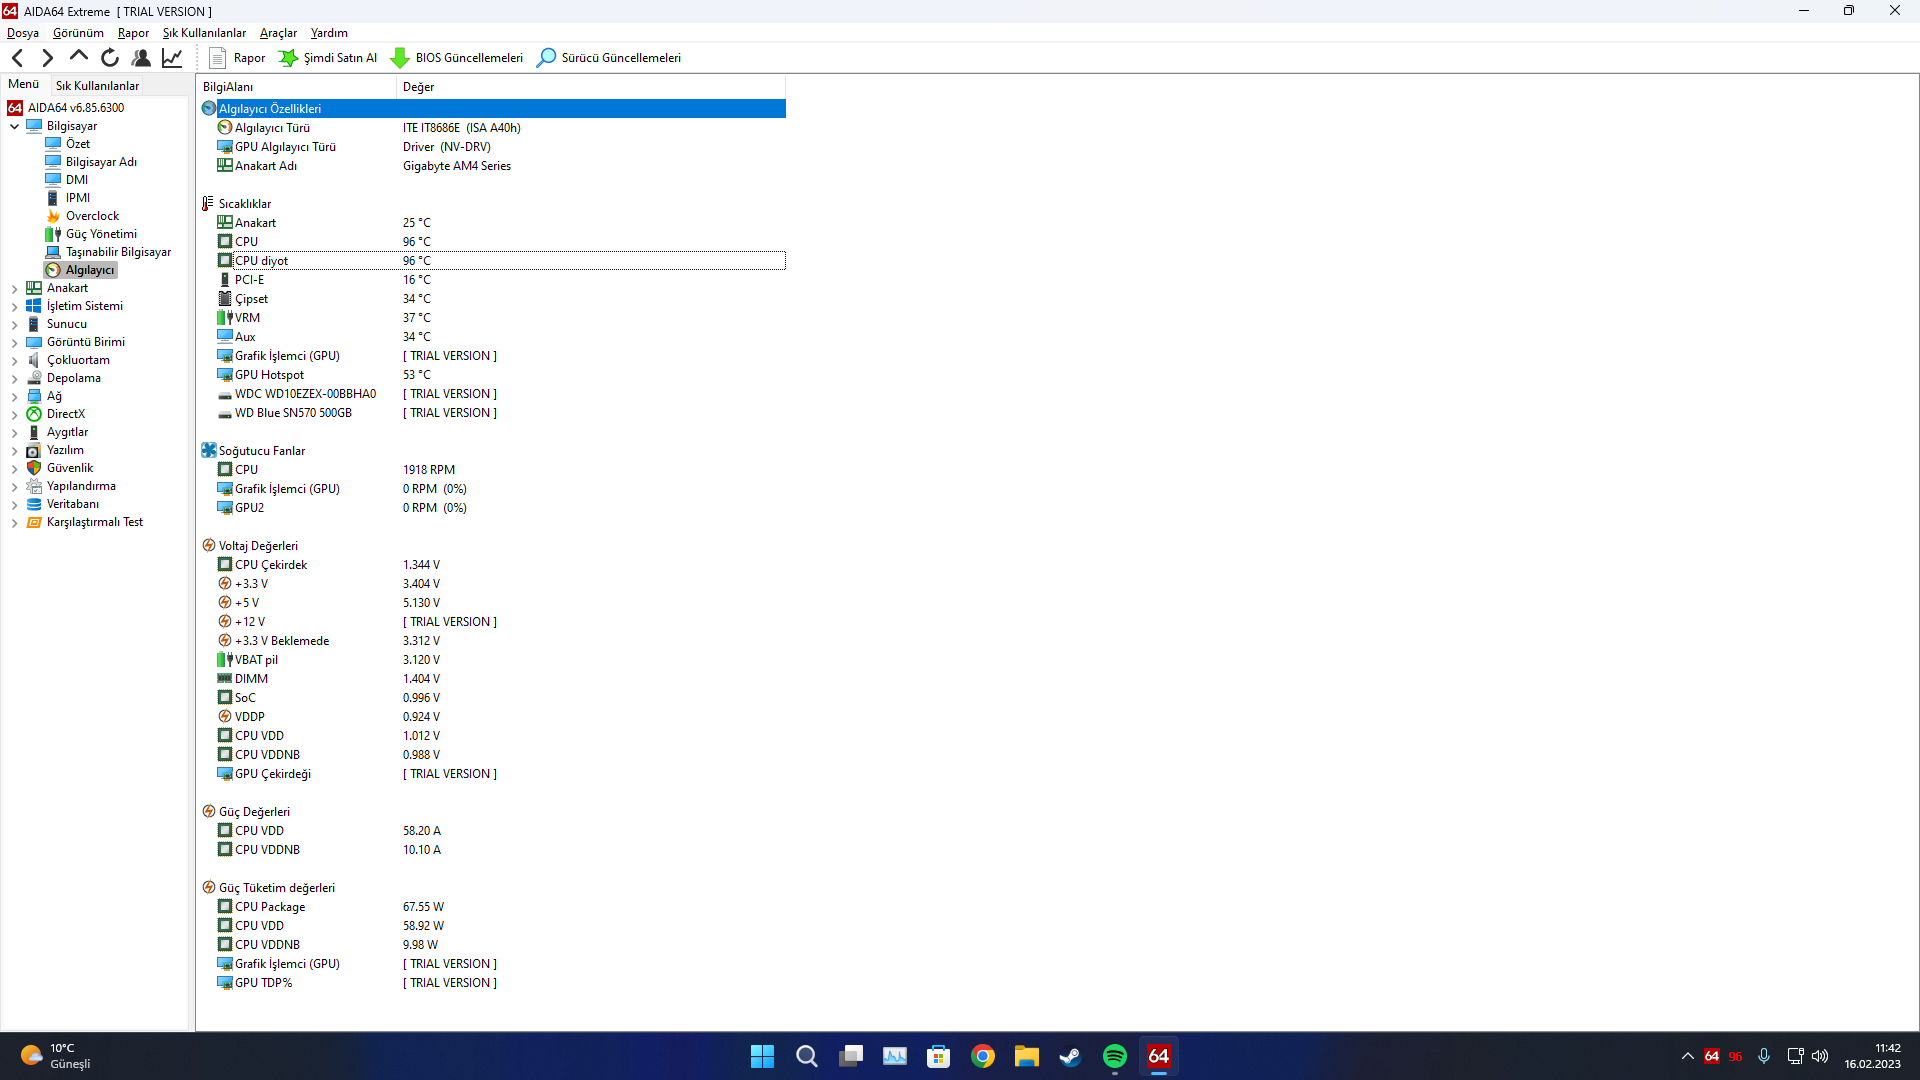Switch to the Sık Kullanılanlar sidebar tab
Viewport: 1920px width, 1080px height.
point(97,86)
